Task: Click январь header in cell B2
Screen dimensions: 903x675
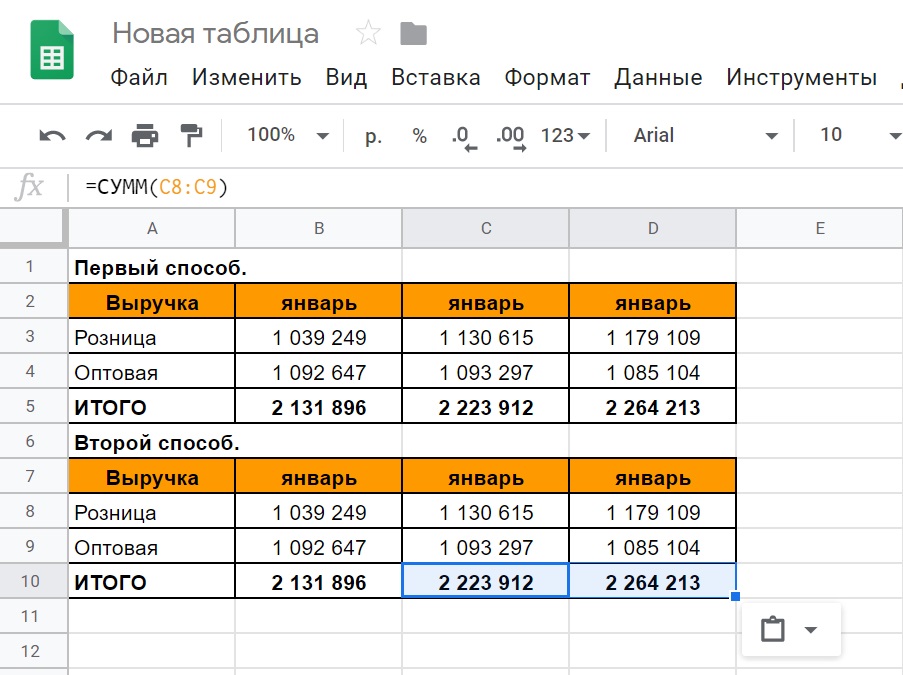Action: point(319,302)
